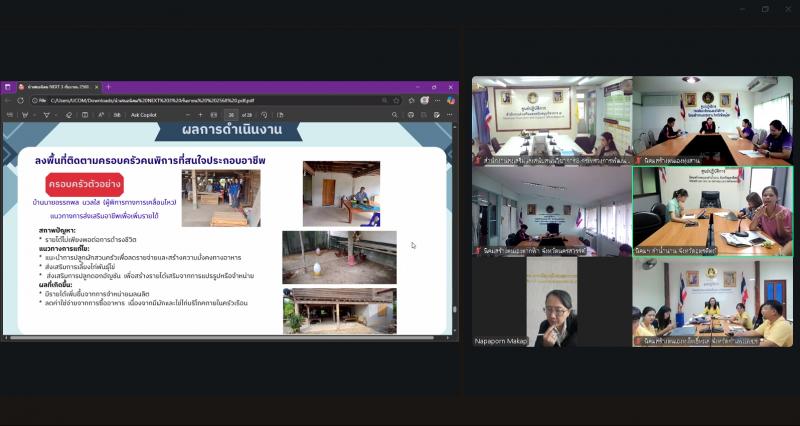Toggle fit to width view

[x=214, y=115]
